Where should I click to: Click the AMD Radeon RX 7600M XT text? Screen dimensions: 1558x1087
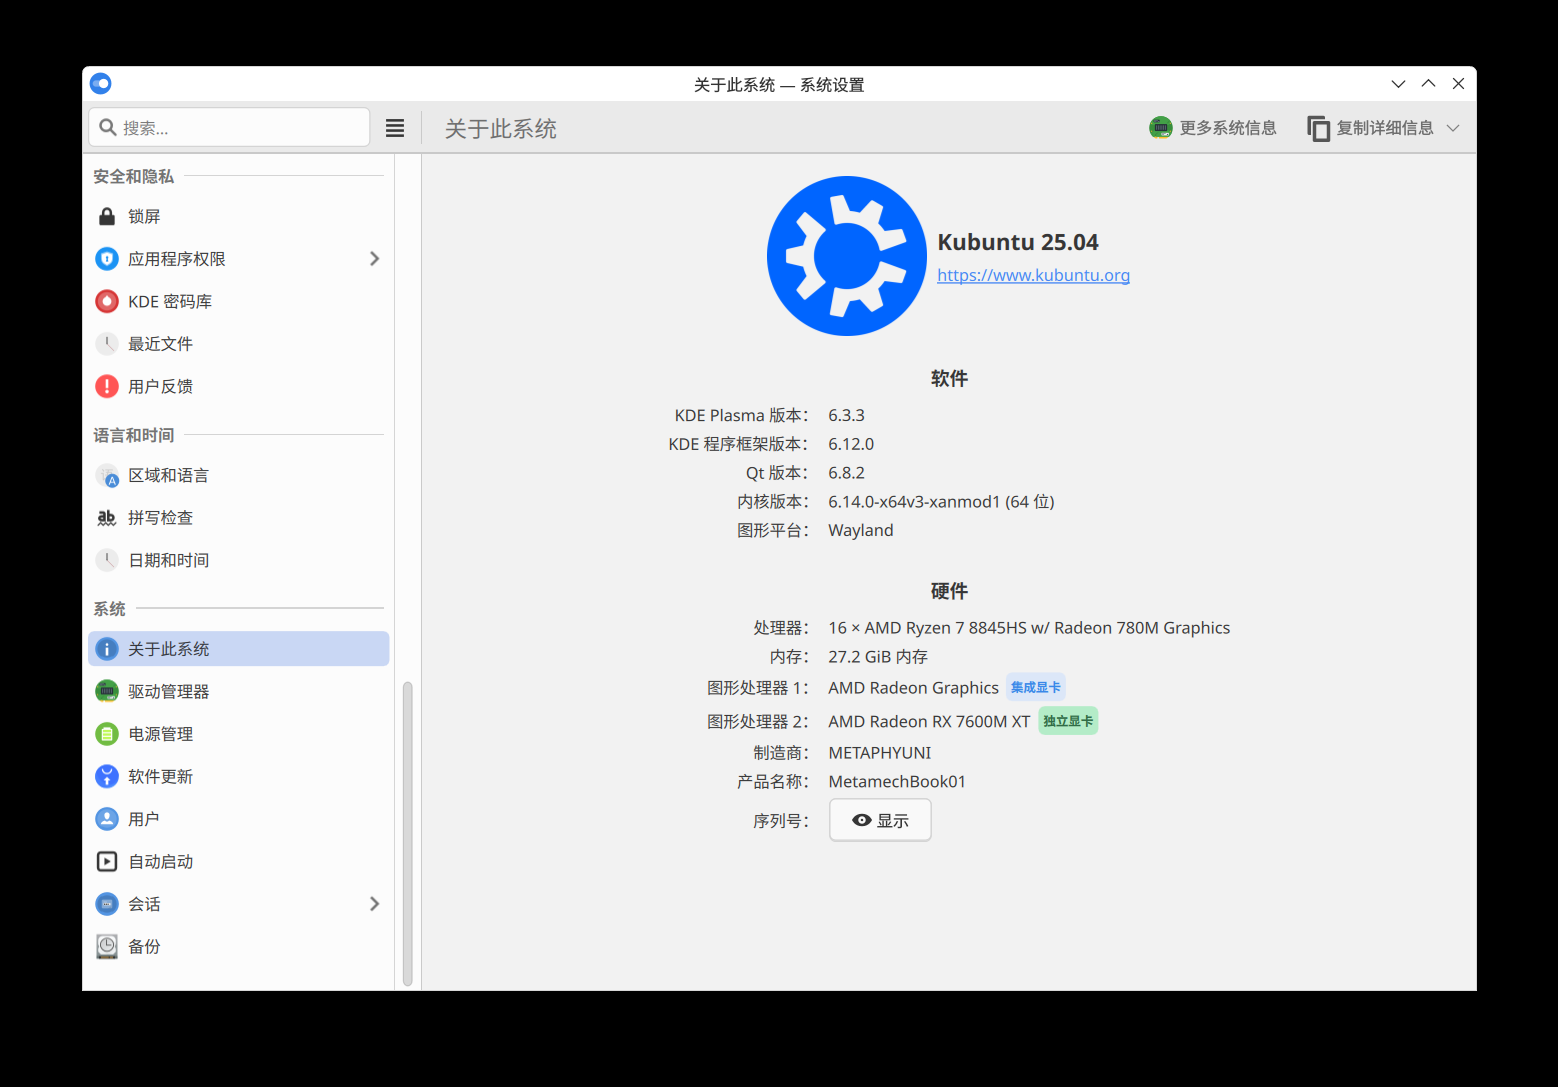[x=929, y=722]
